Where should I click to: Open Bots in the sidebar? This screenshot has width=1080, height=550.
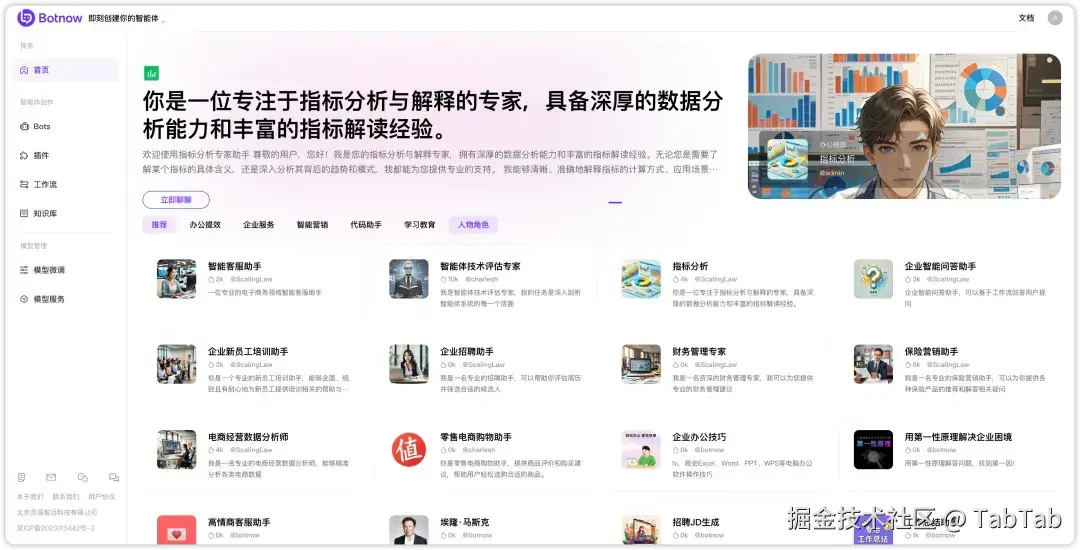pyautogui.click(x=65, y=127)
